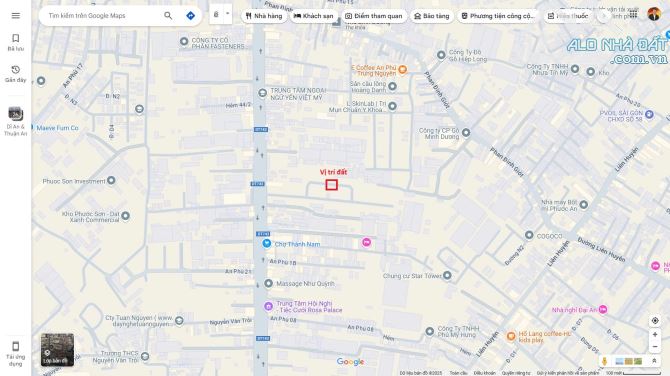Switch map layer via Lớp bản đồ thumbnail
Image resolution: width=670 pixels, height=376 pixels.
coord(57,350)
